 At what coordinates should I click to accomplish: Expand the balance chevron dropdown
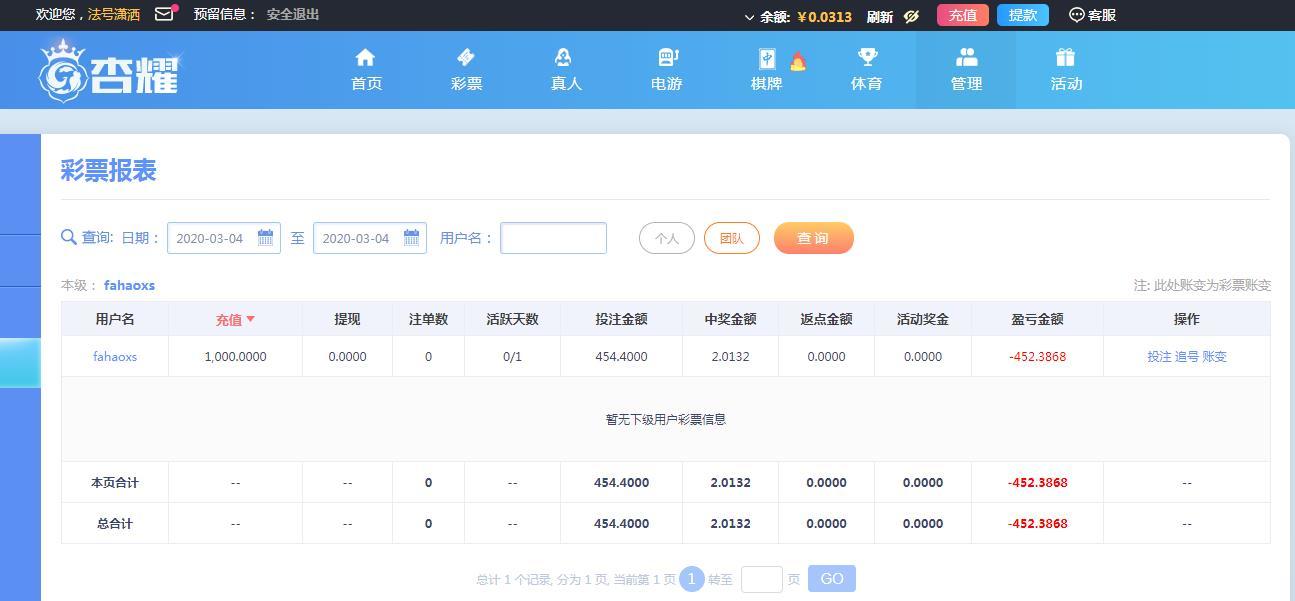(x=749, y=15)
